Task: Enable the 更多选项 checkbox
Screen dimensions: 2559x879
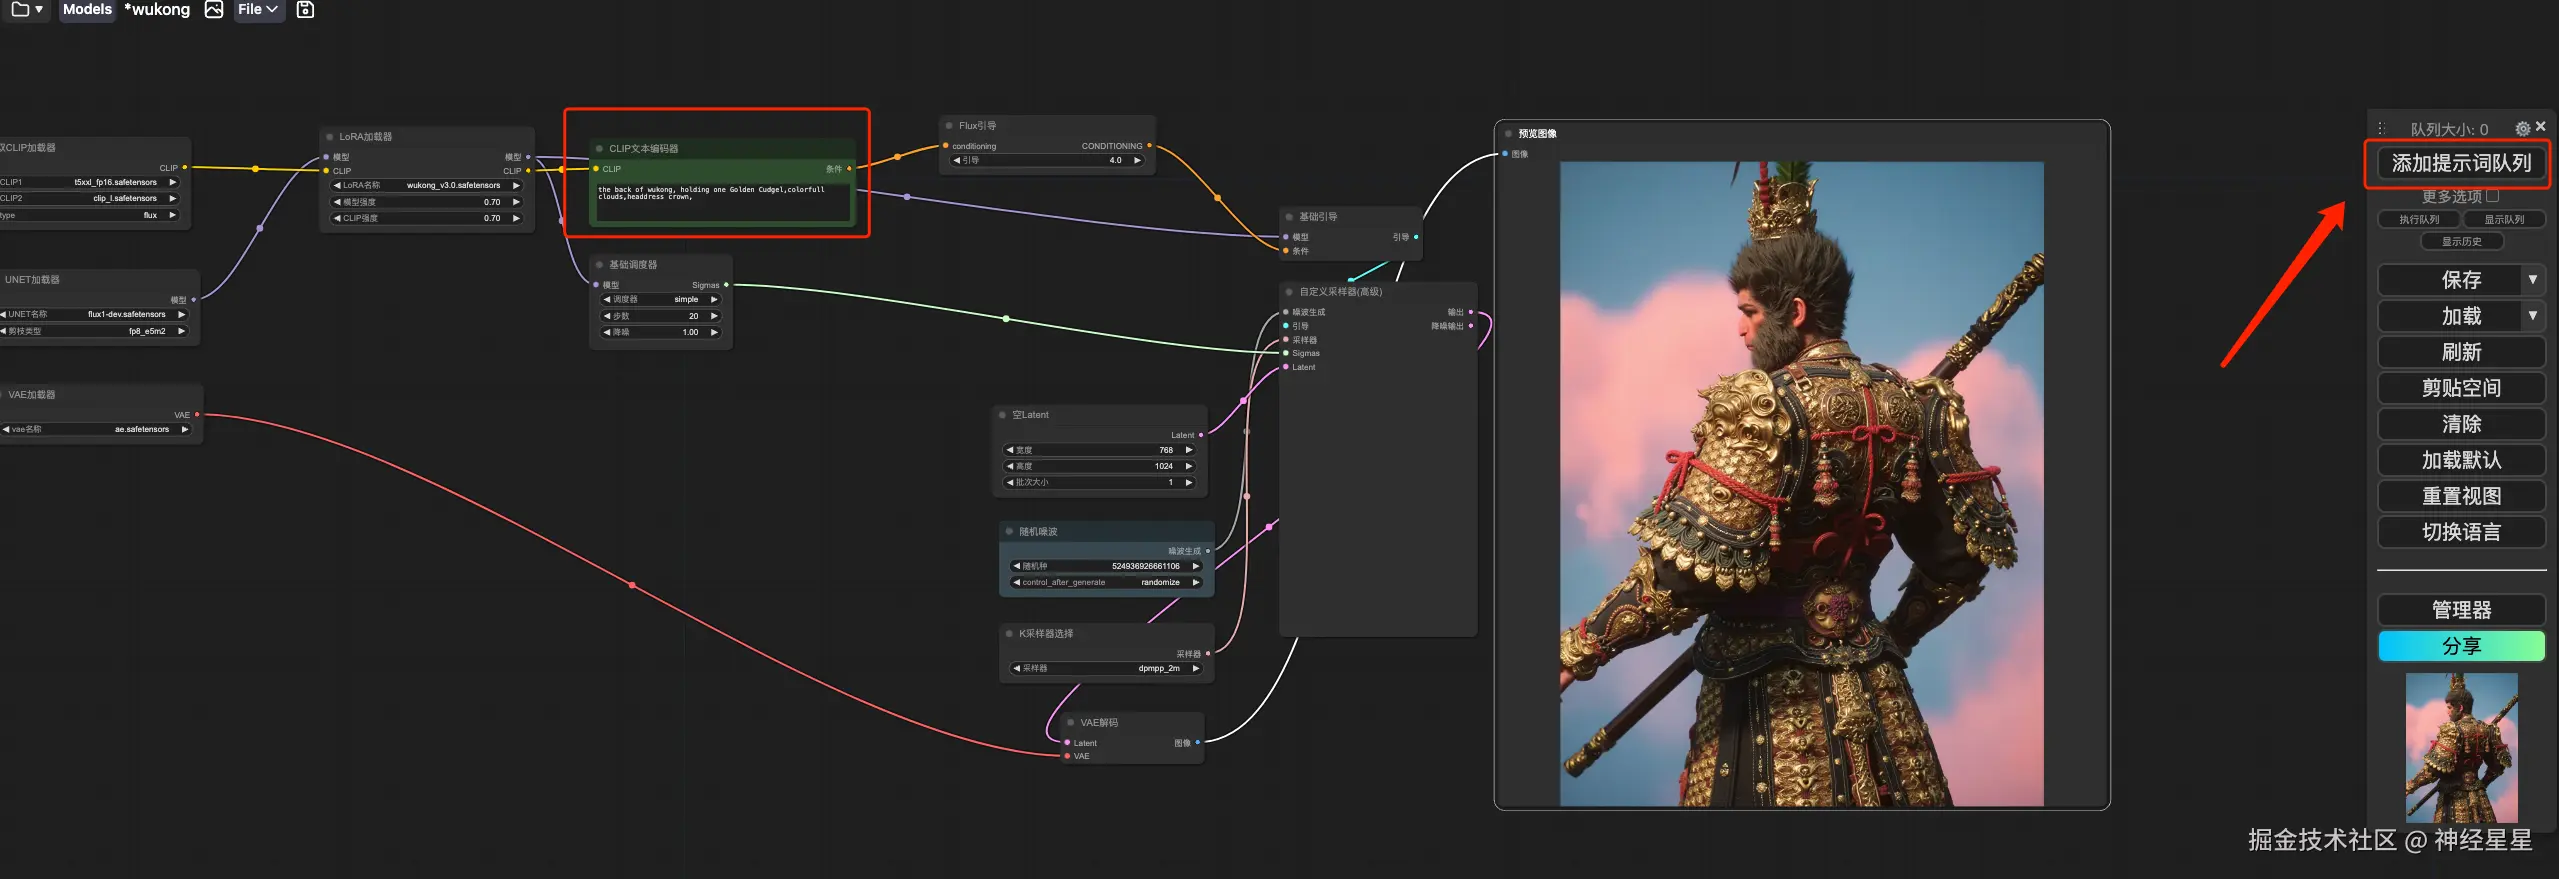Action: click(x=2492, y=196)
